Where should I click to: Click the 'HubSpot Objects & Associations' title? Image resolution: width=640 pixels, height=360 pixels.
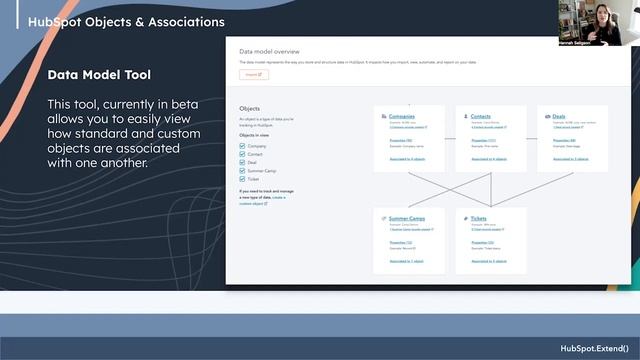point(126,22)
